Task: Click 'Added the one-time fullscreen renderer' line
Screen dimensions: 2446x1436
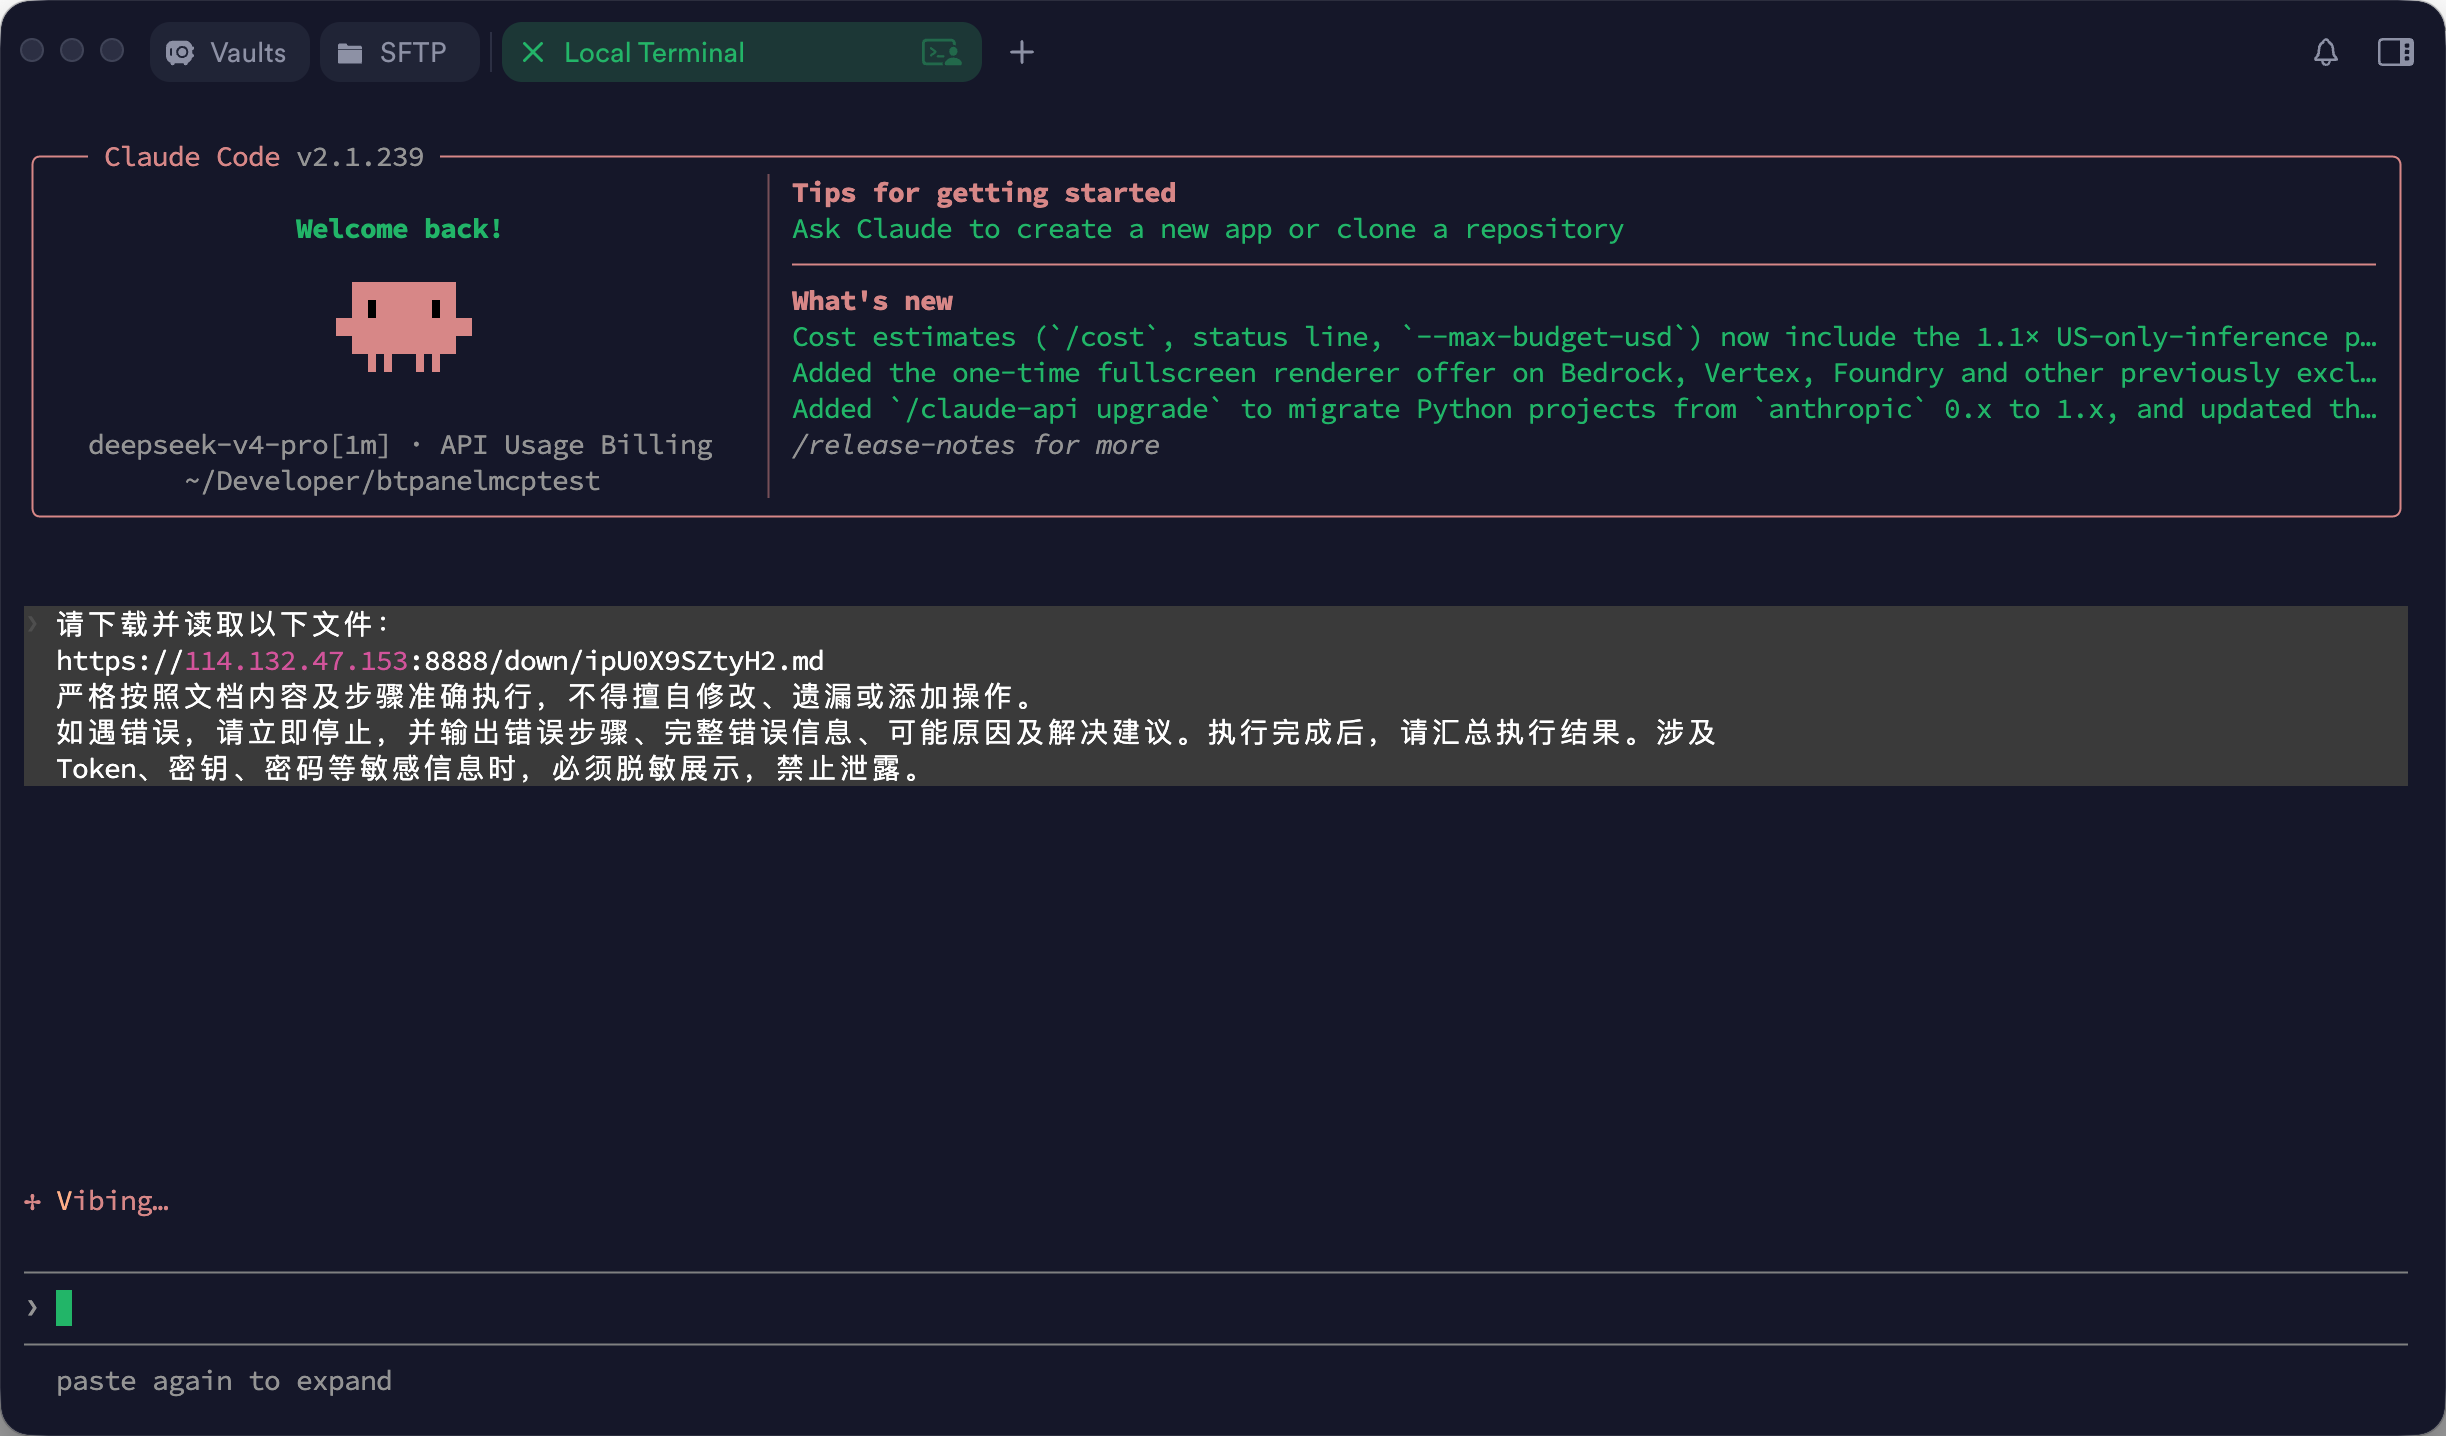Action: tap(1584, 373)
